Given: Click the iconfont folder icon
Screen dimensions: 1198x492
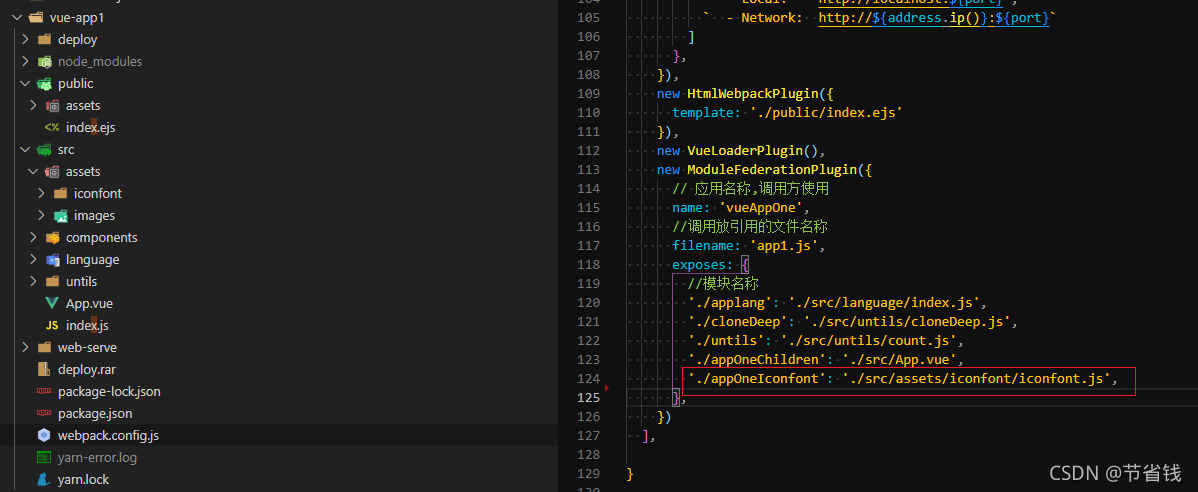Looking at the screenshot, I should tap(60, 193).
